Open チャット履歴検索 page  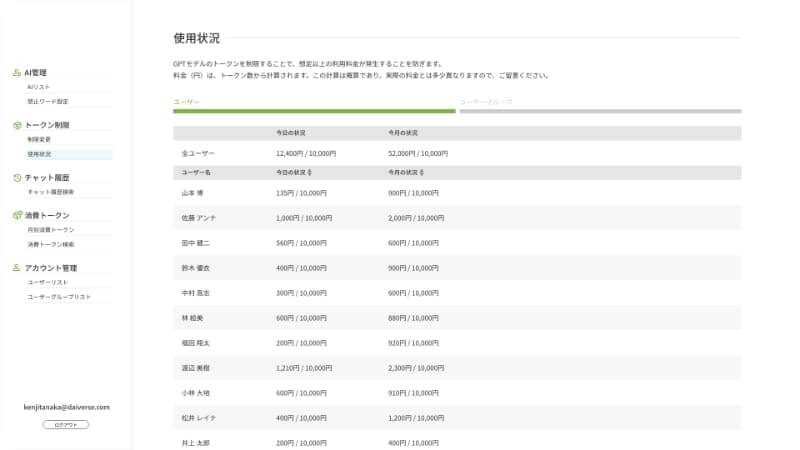pyautogui.click(x=50, y=191)
